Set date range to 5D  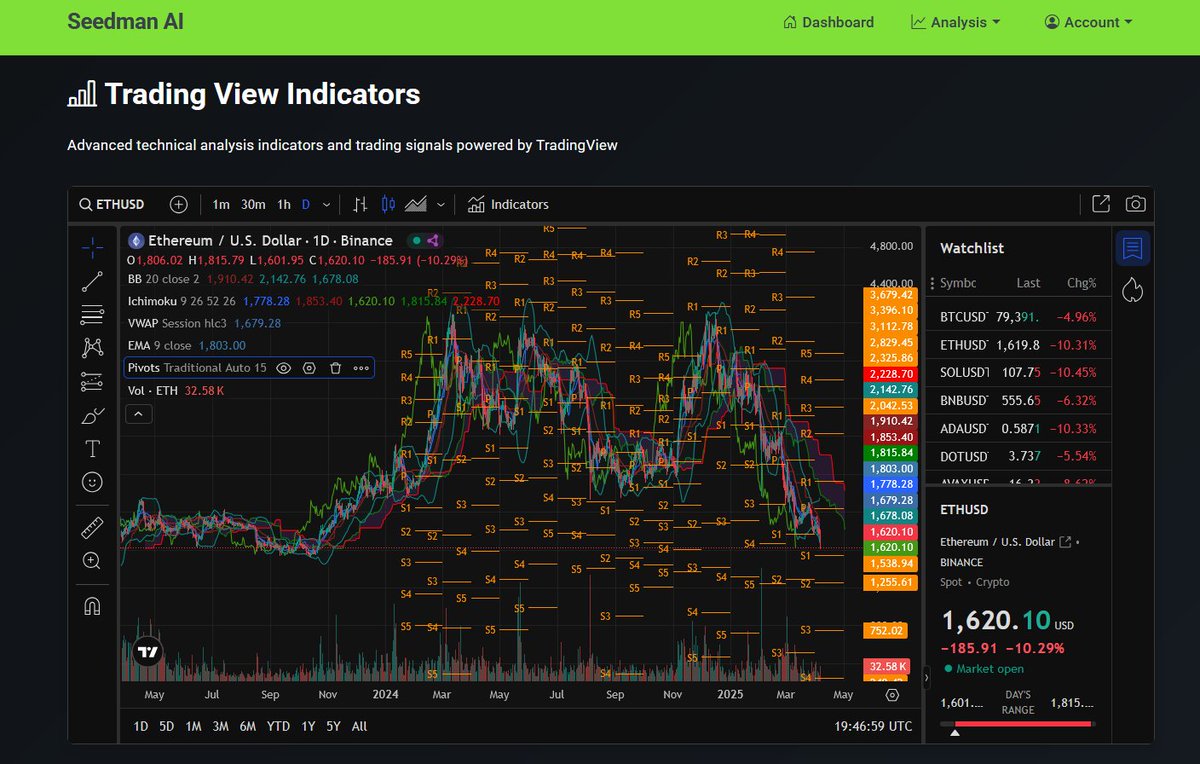click(x=167, y=727)
